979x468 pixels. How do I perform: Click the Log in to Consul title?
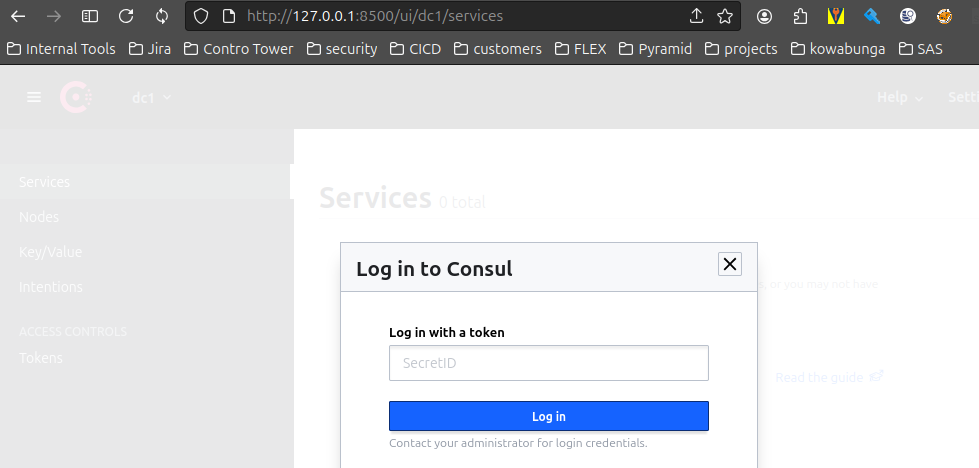[x=435, y=269]
